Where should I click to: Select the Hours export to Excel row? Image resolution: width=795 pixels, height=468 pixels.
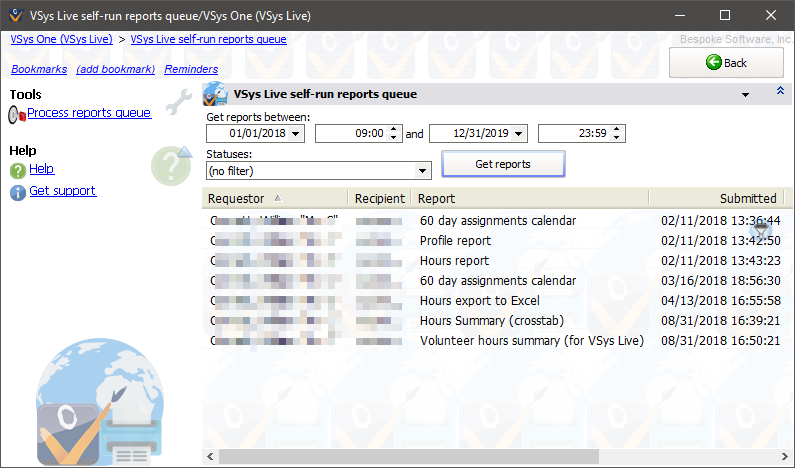pyautogui.click(x=479, y=301)
